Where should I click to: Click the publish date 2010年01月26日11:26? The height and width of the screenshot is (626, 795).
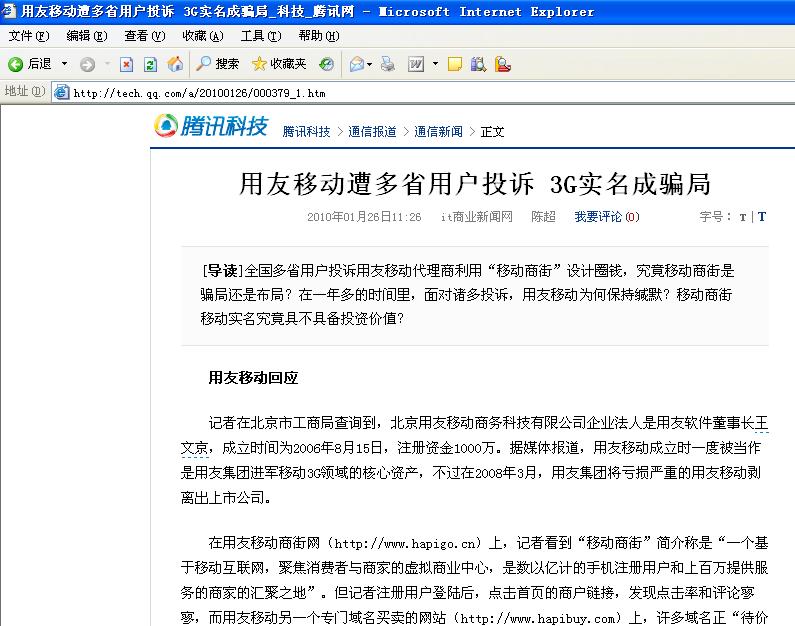coord(364,217)
